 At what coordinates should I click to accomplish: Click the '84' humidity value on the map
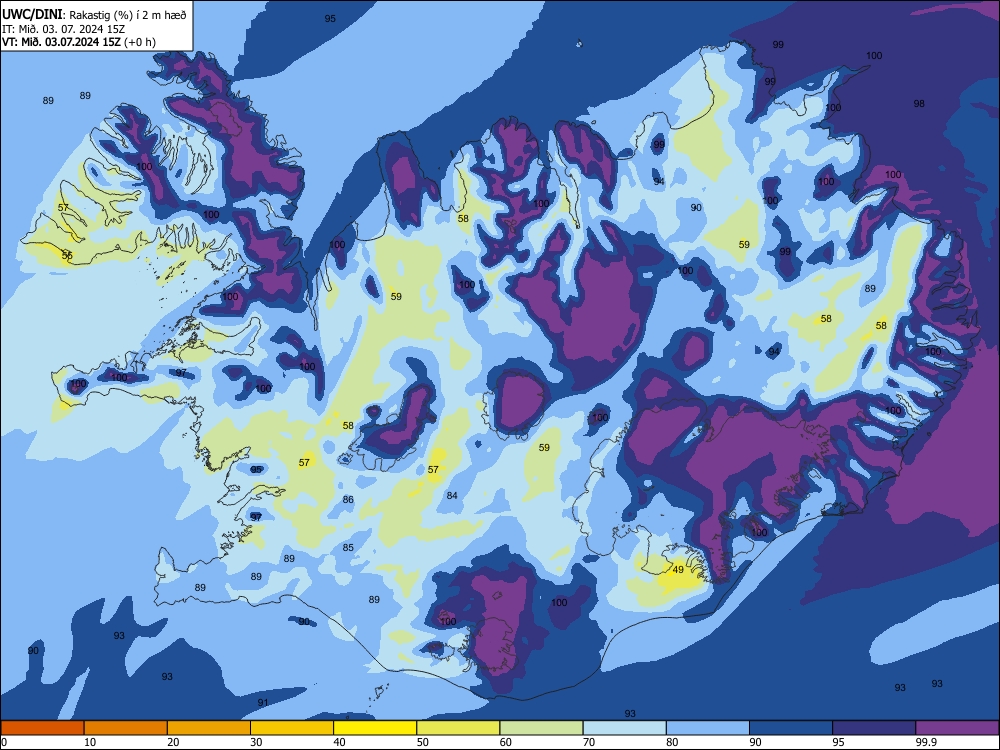[452, 496]
